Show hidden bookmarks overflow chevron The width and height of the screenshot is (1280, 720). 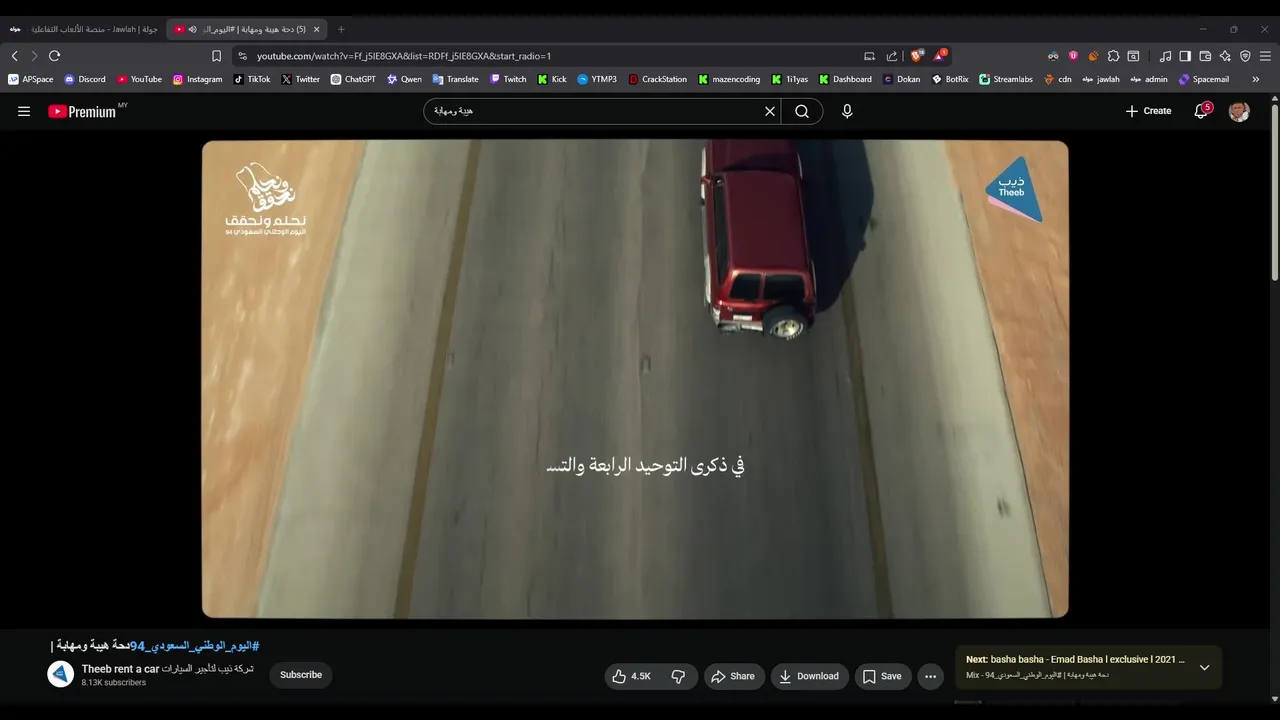click(1255, 79)
